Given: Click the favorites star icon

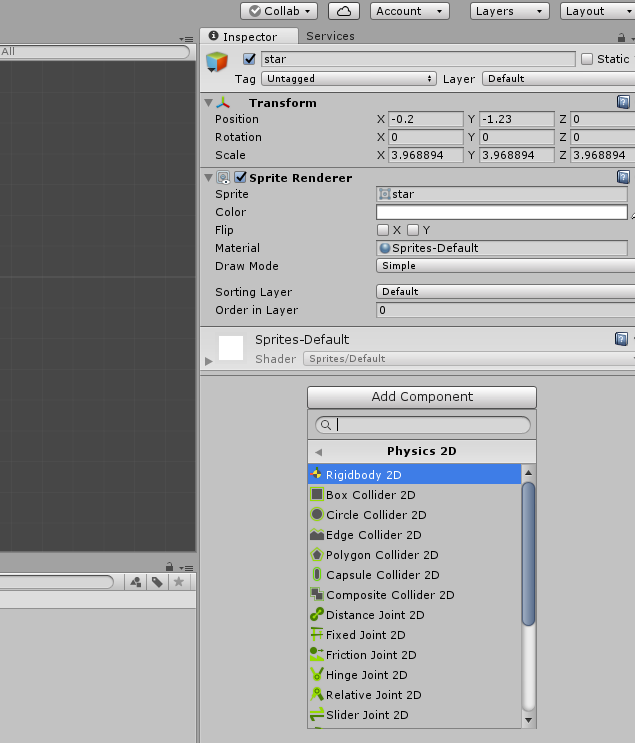Looking at the screenshot, I should (x=178, y=582).
